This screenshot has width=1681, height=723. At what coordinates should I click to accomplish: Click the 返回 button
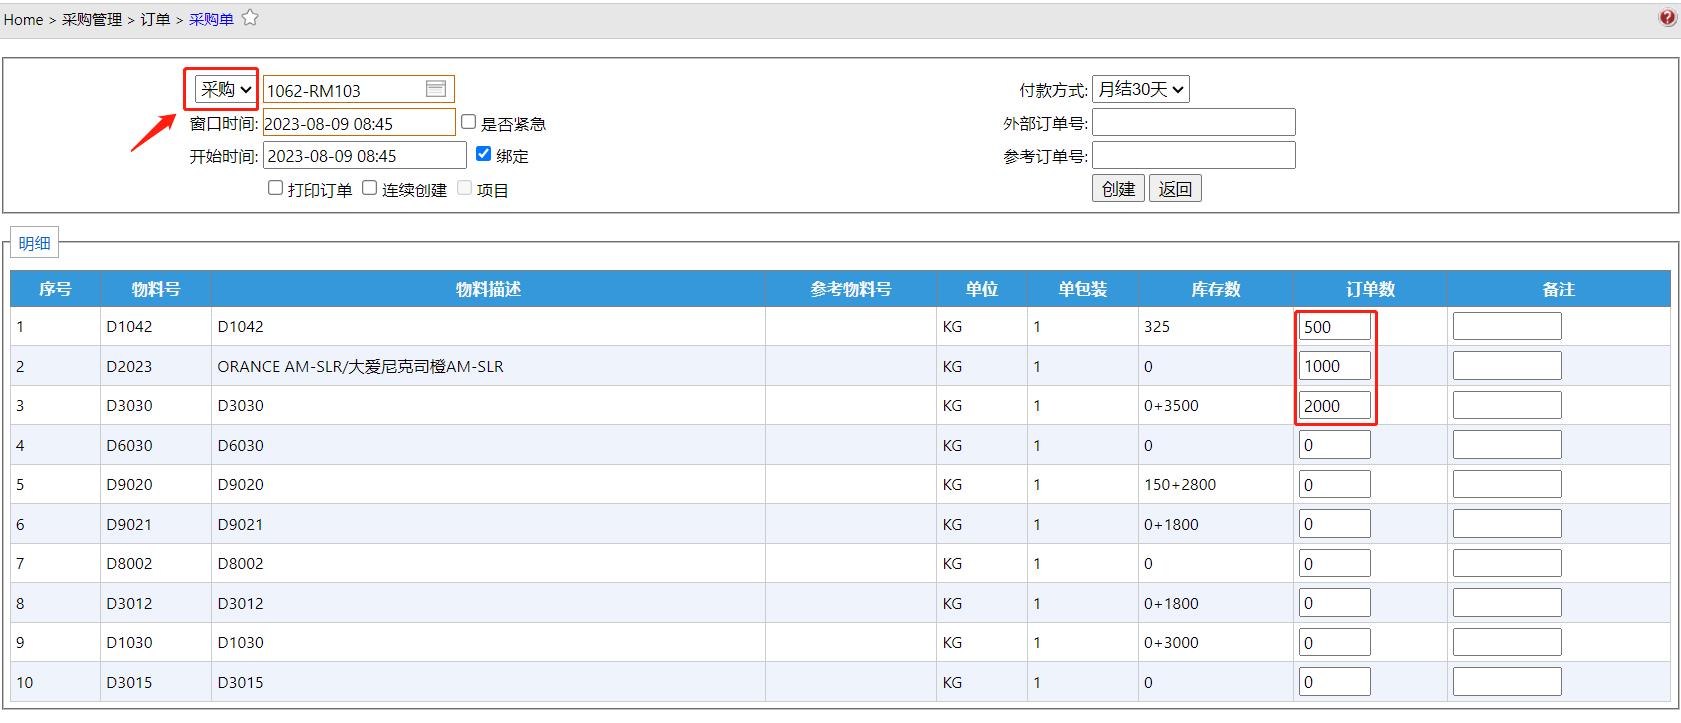coord(1175,189)
